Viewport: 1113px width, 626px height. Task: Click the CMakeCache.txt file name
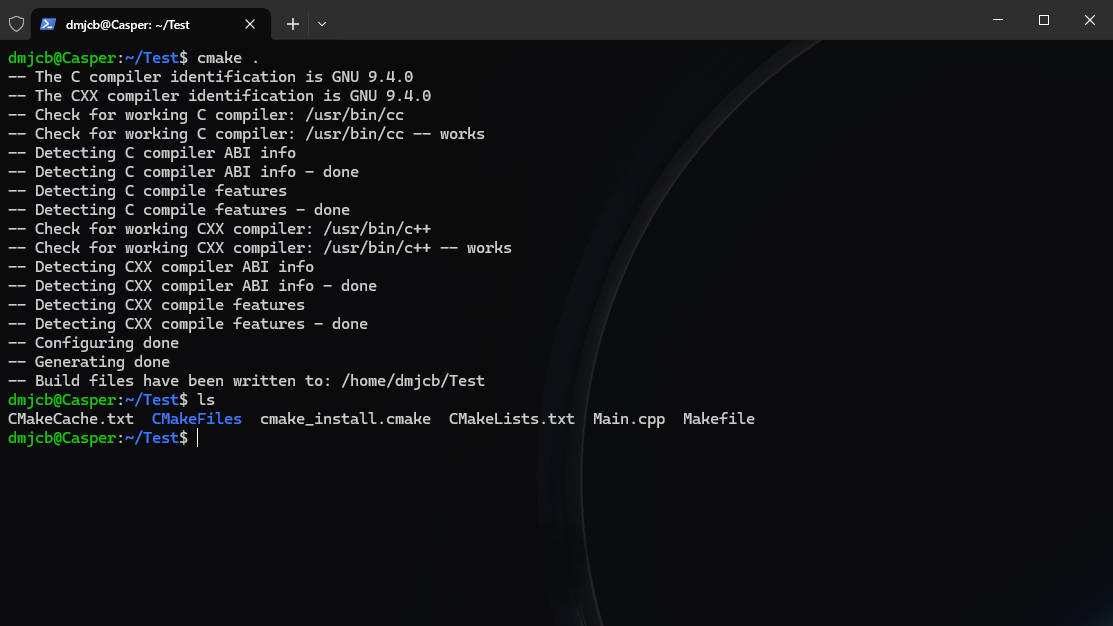click(71, 419)
